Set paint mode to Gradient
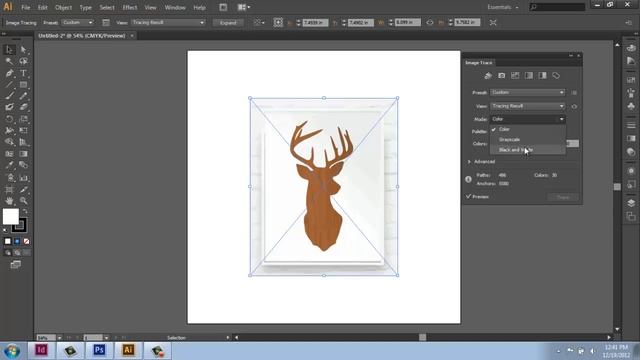The image size is (640, 360). (17, 241)
